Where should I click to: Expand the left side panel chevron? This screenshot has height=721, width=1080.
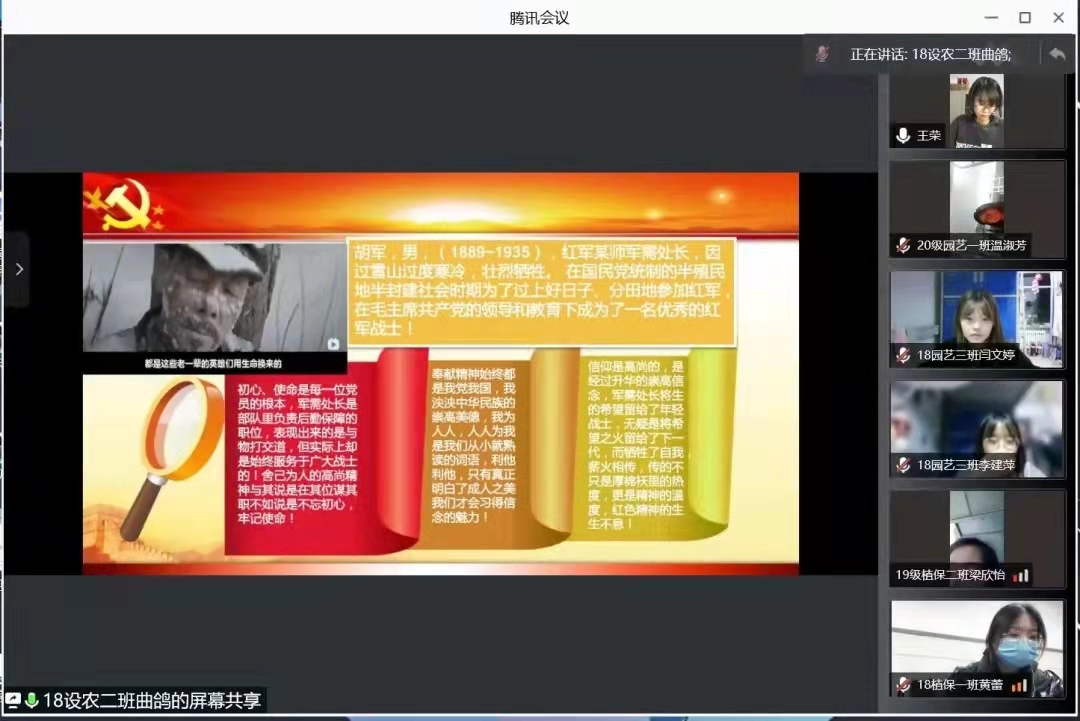(18, 269)
